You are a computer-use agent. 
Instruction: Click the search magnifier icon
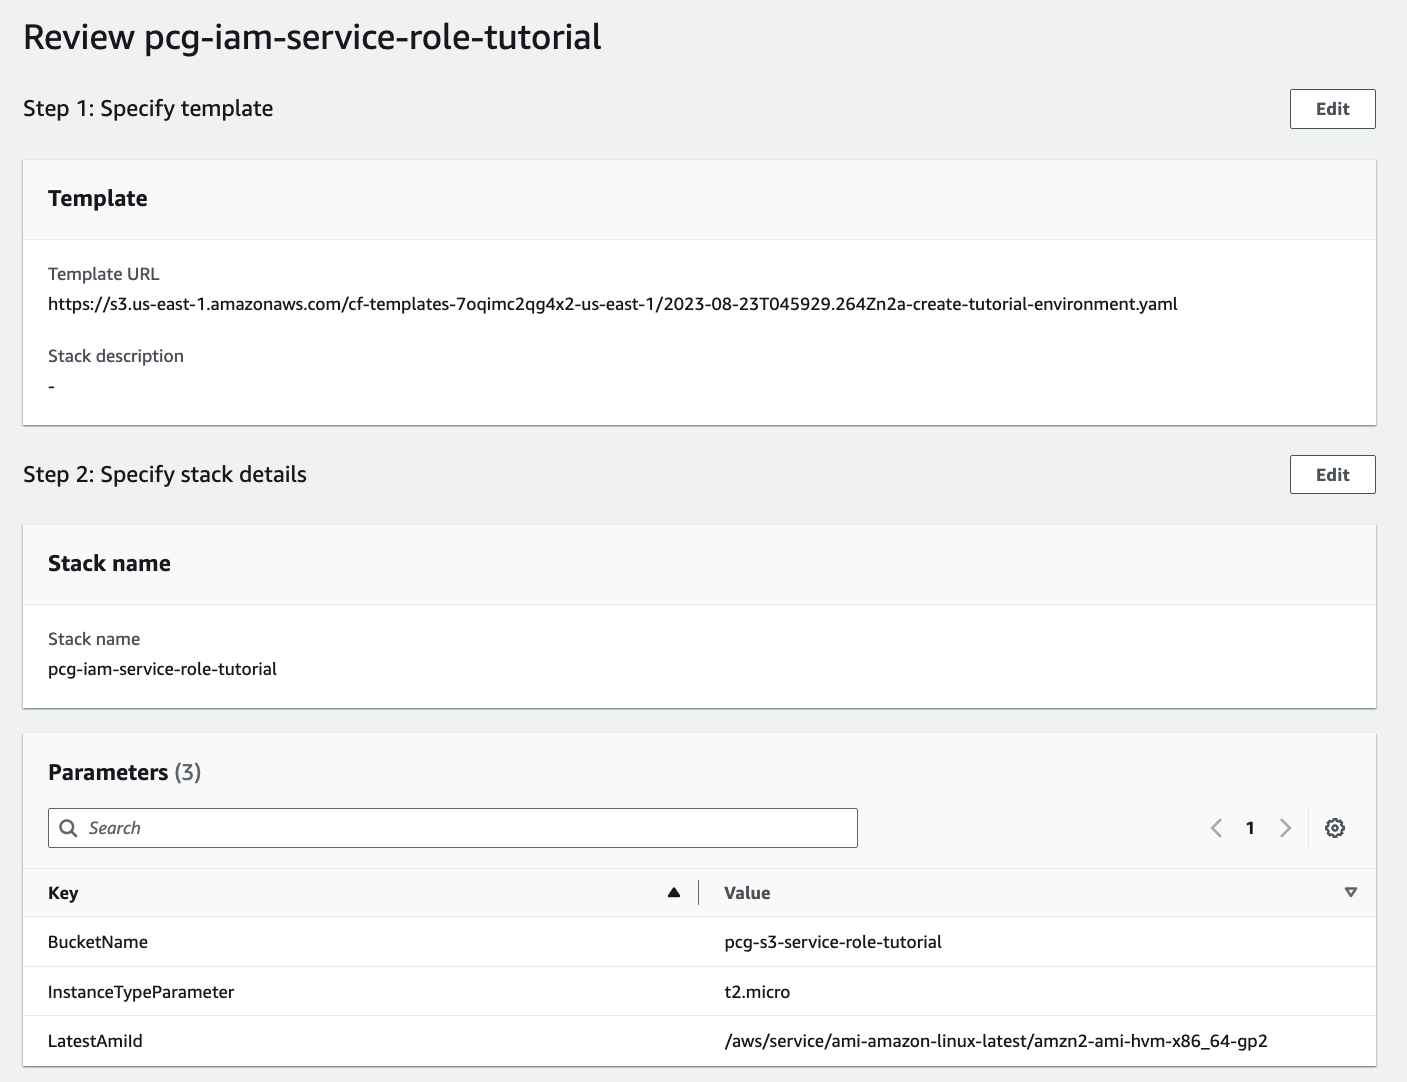pyautogui.click(x=68, y=828)
